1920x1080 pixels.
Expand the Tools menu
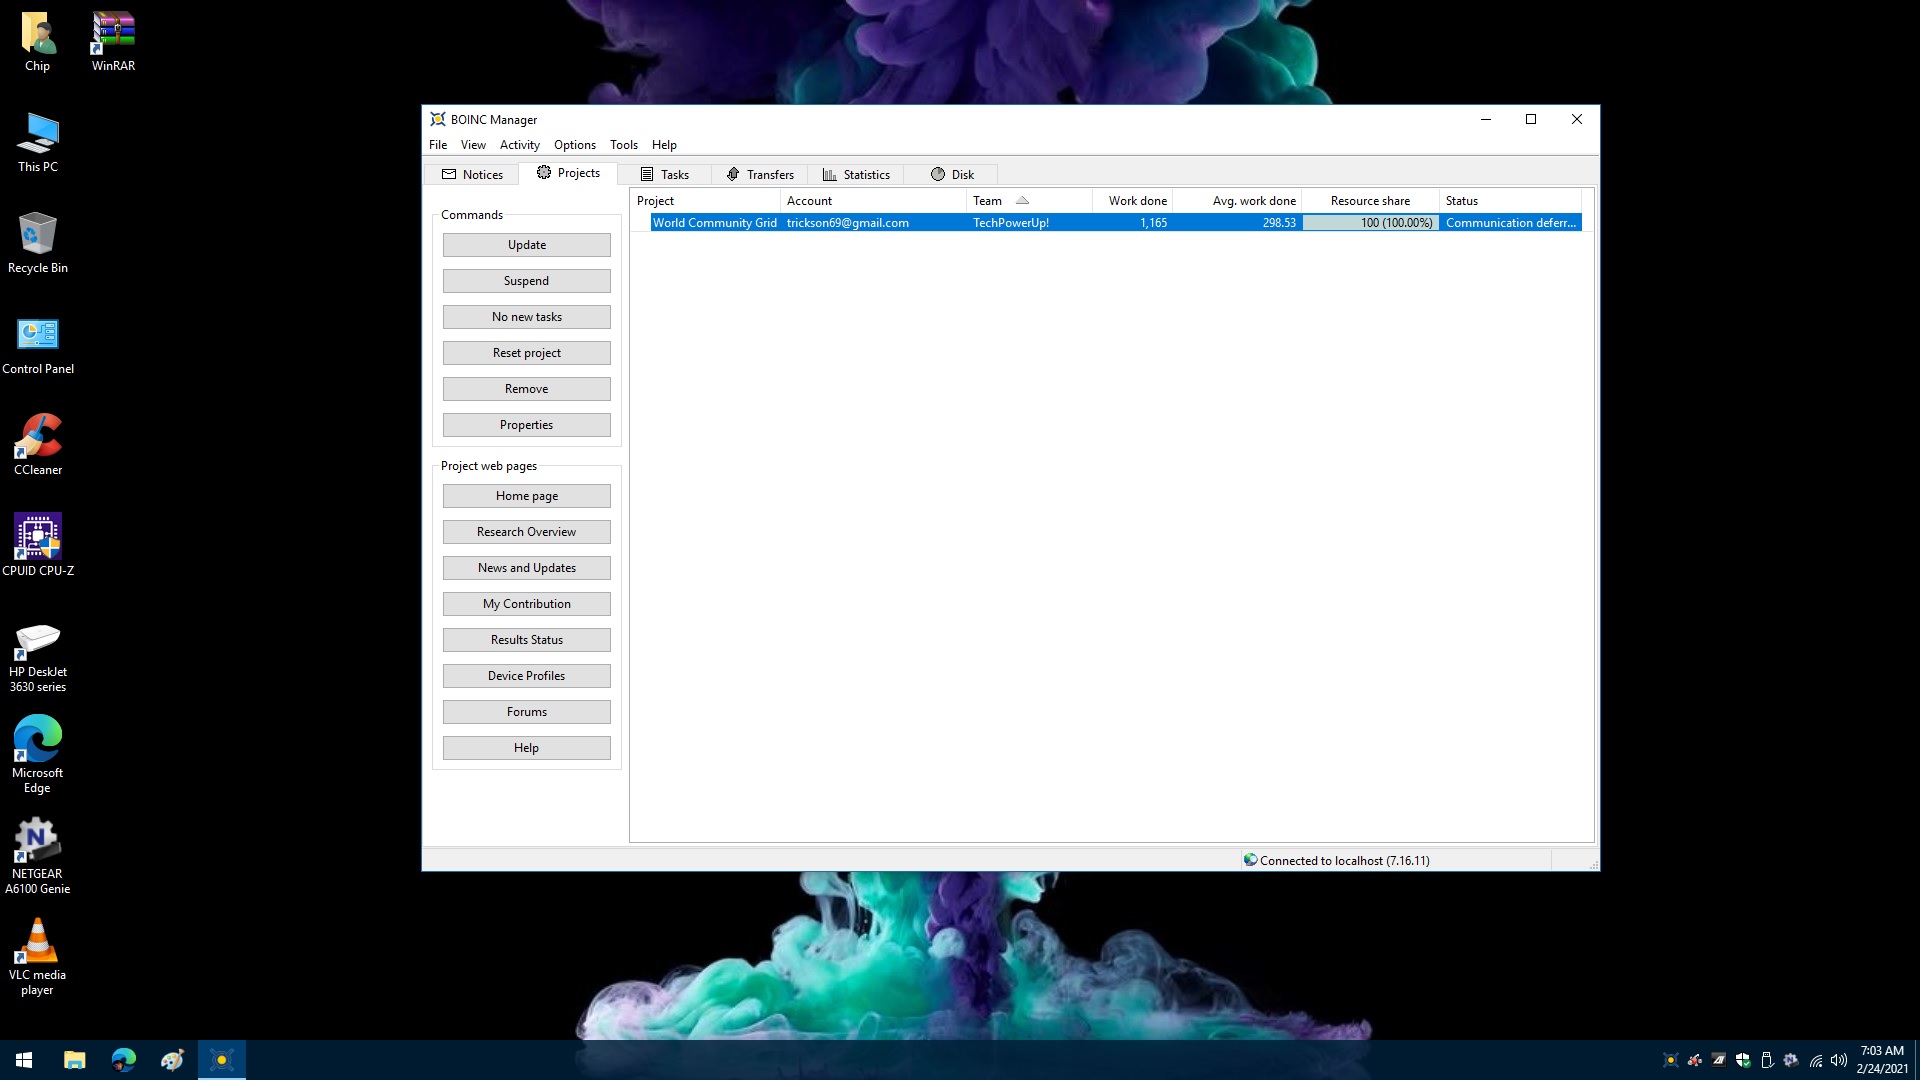click(x=624, y=144)
